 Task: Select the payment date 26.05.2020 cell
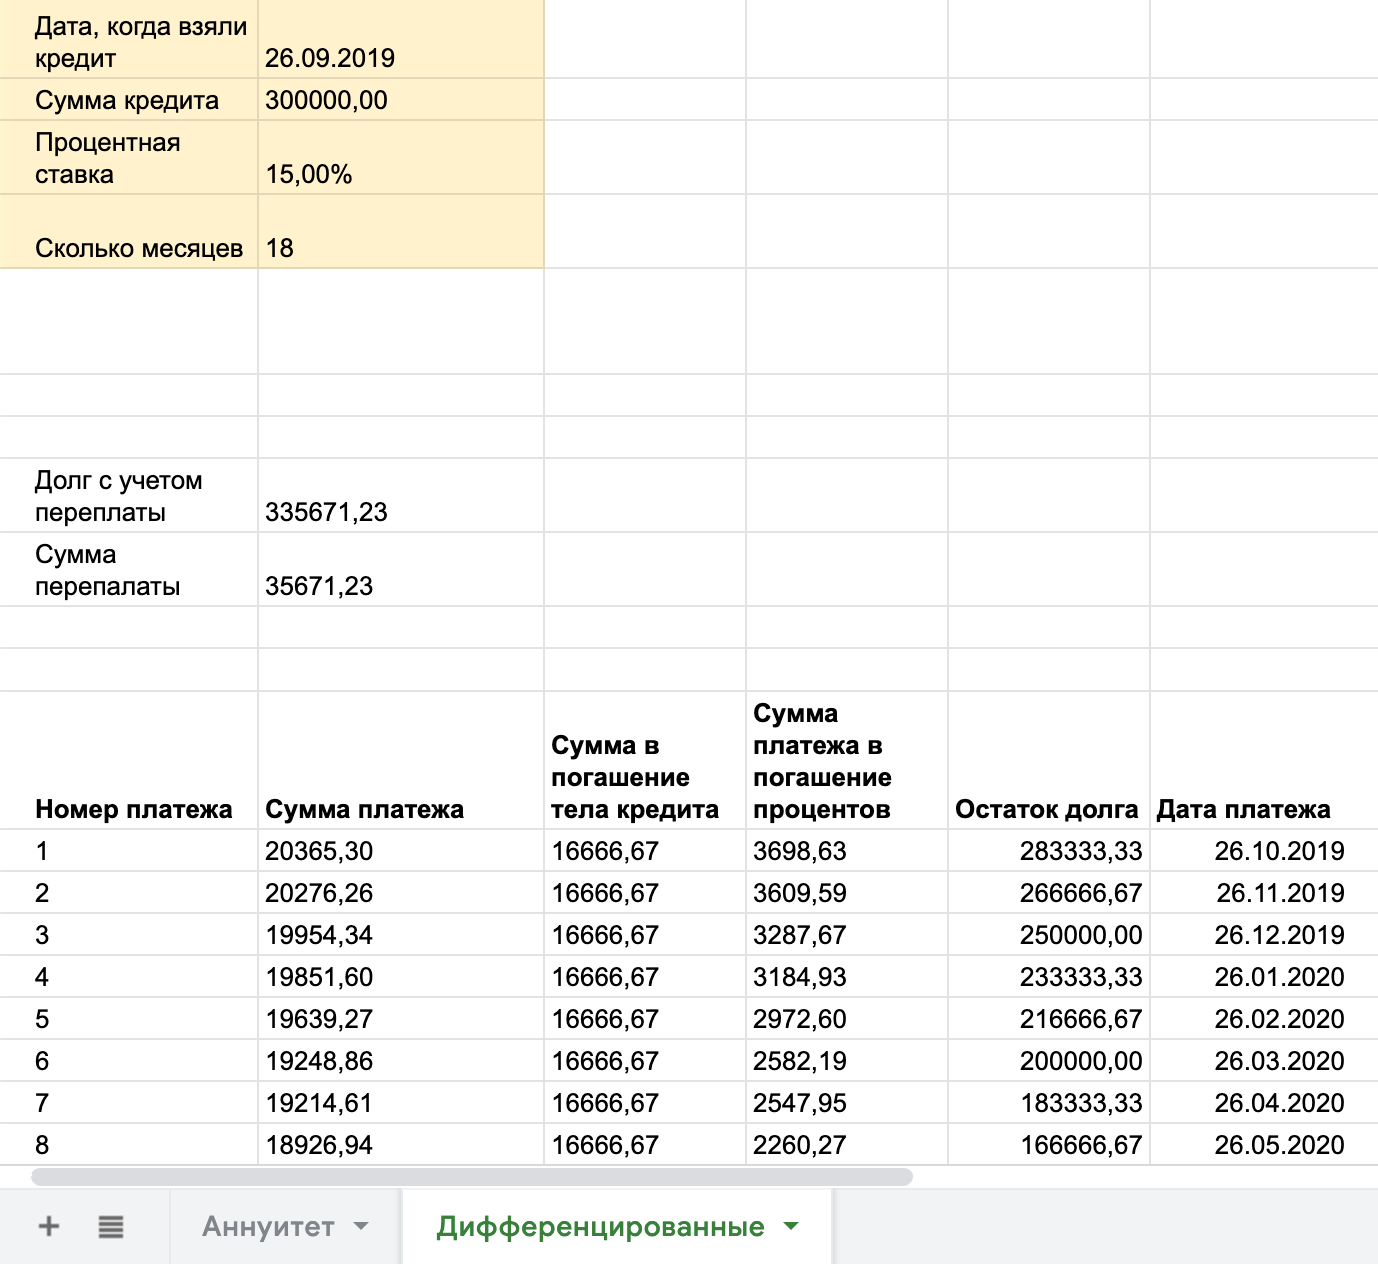(1264, 1145)
